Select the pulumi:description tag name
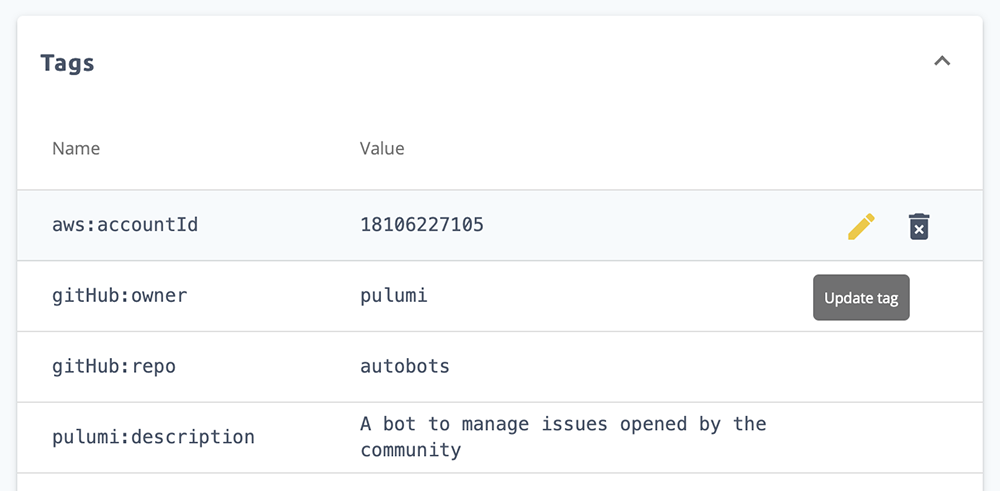Viewport: 1000px width, 491px height. [153, 437]
